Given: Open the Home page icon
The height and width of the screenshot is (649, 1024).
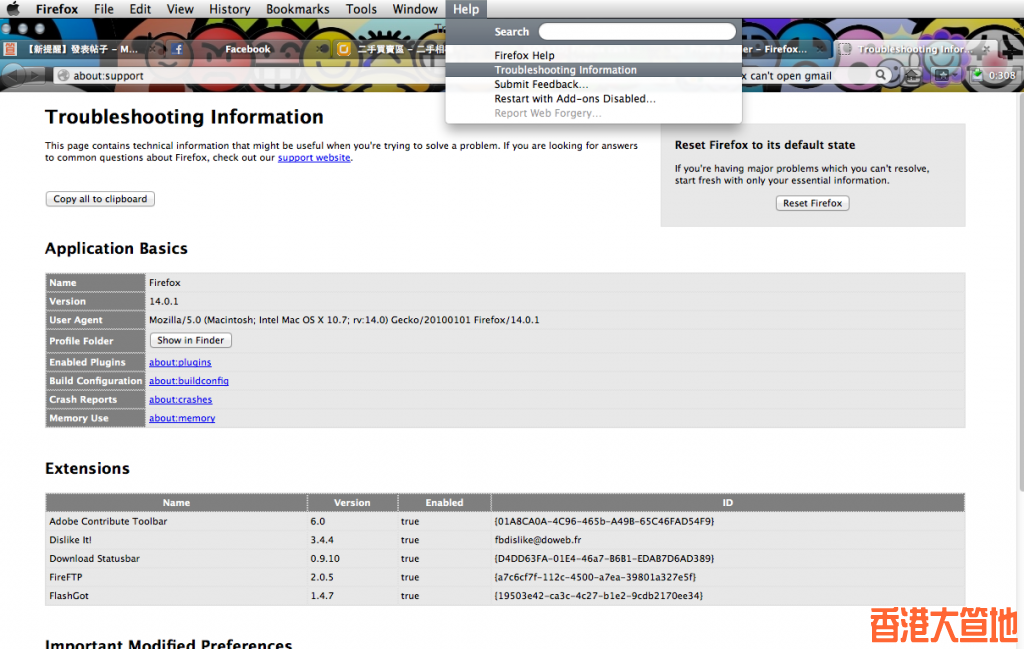Looking at the screenshot, I should 912,75.
